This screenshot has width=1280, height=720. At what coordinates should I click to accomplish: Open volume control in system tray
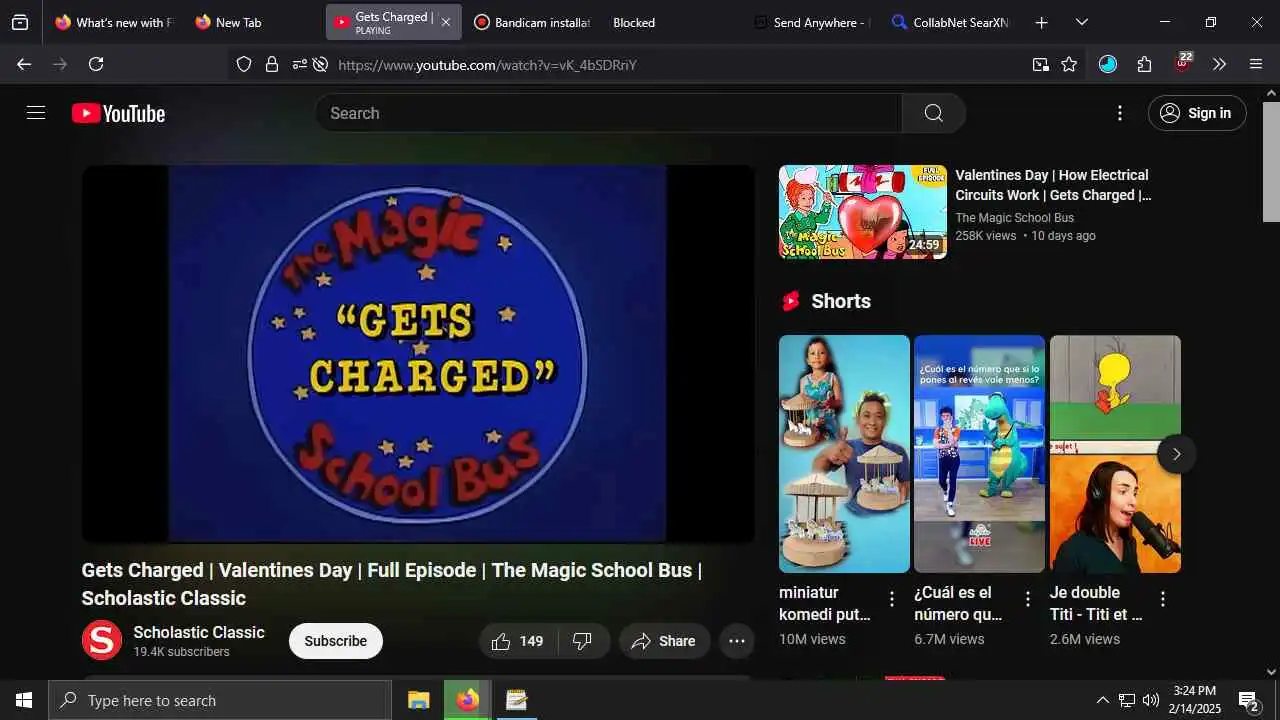tap(1151, 700)
